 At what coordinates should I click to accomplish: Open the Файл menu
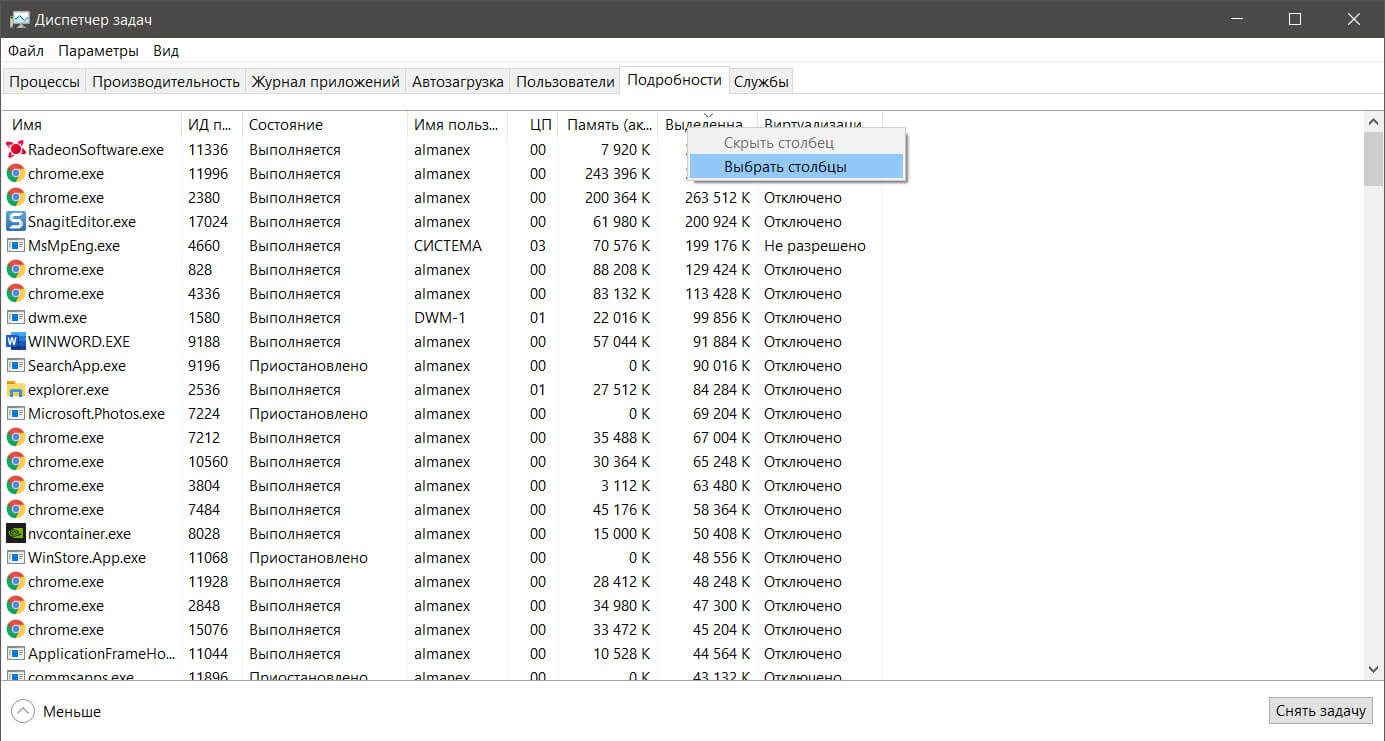click(26, 51)
